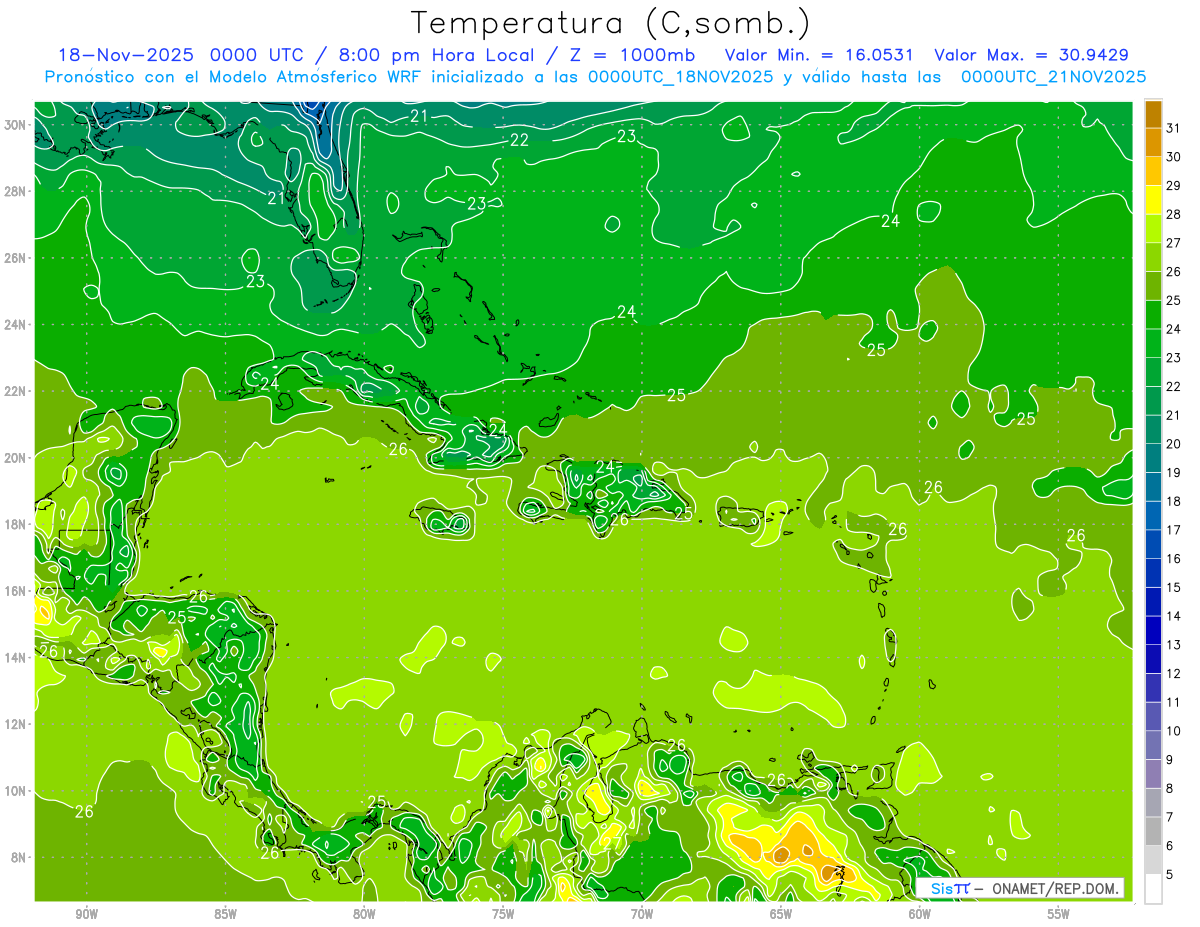The image size is (1200, 927).
Task: Click the colorbar scale label 8
Action: tap(1170, 789)
